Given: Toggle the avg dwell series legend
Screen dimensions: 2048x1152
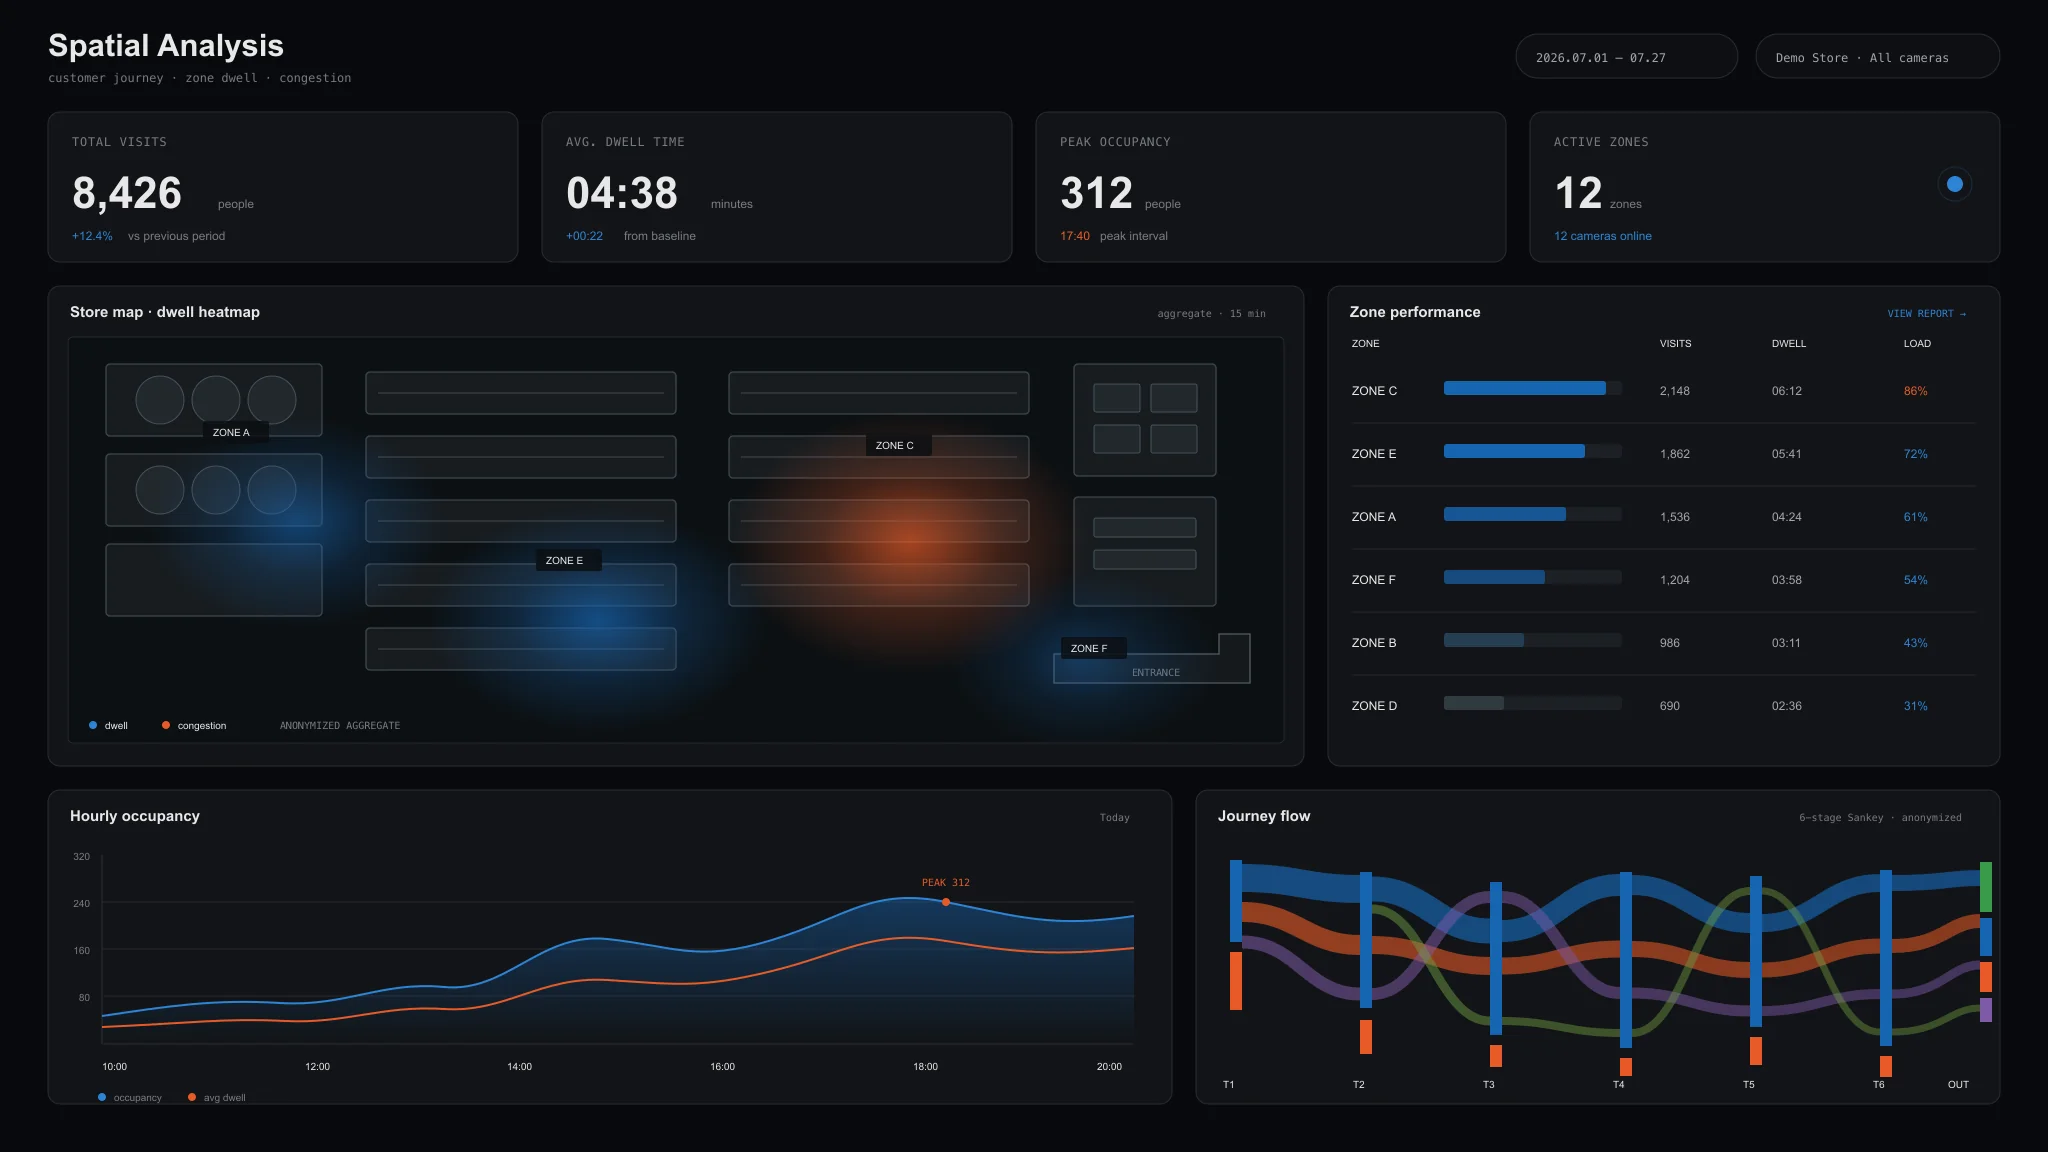Looking at the screenshot, I should click(217, 1098).
